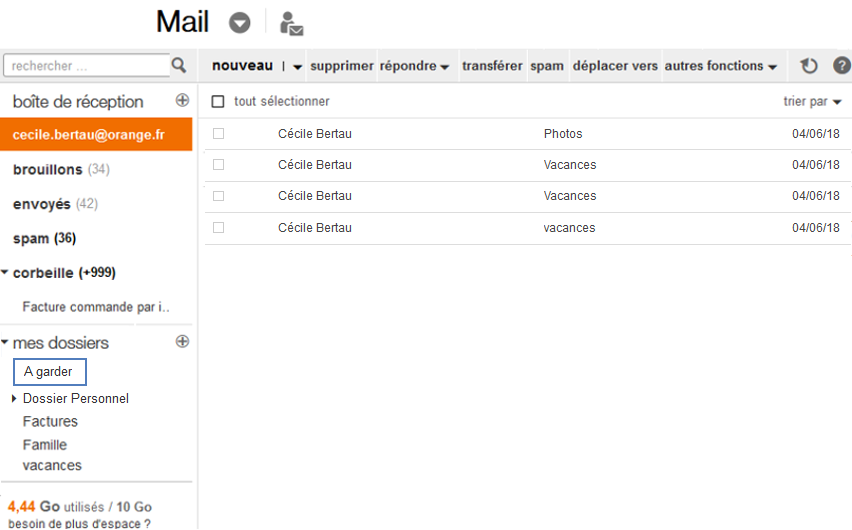This screenshot has width=852, height=530.
Task: Click plus icon next to mes dossiers
Action: (x=183, y=341)
